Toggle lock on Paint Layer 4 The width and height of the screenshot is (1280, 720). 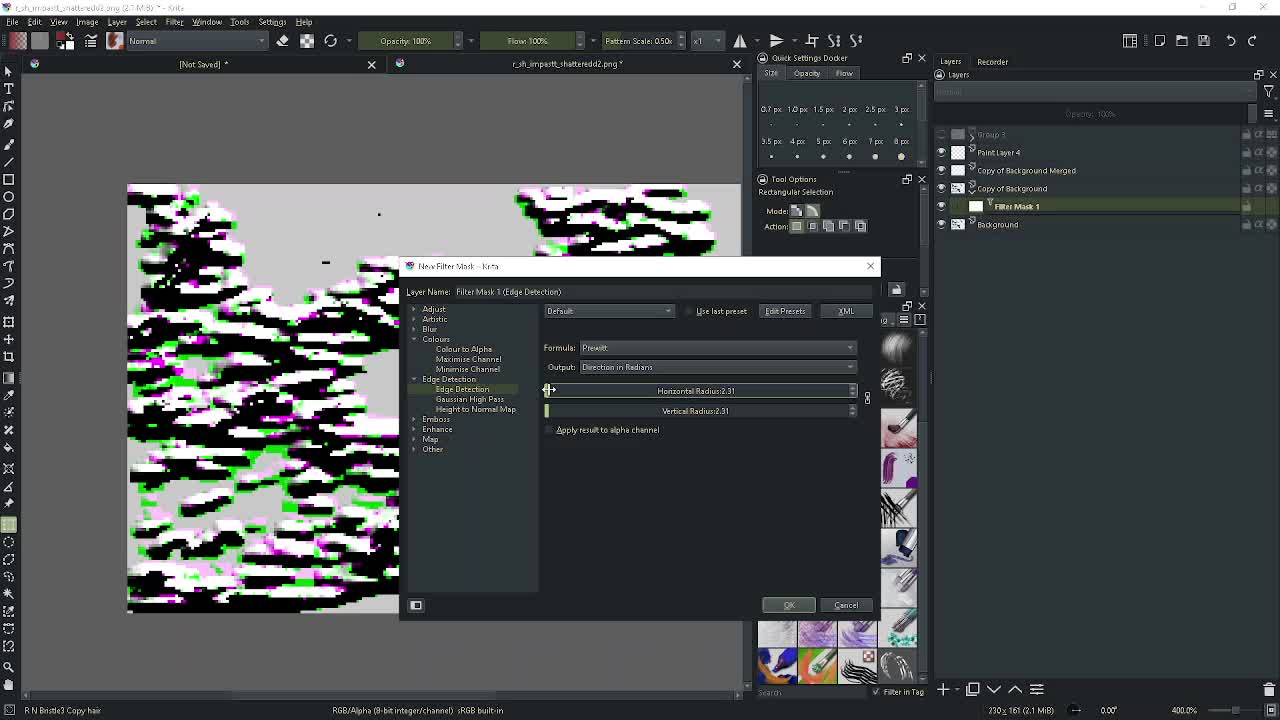click(x=1247, y=153)
